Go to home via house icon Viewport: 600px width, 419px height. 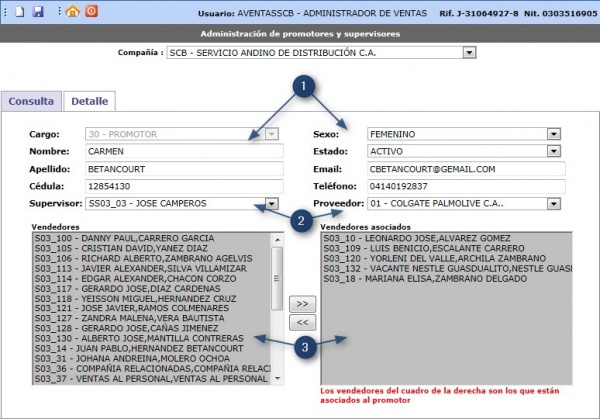point(73,11)
